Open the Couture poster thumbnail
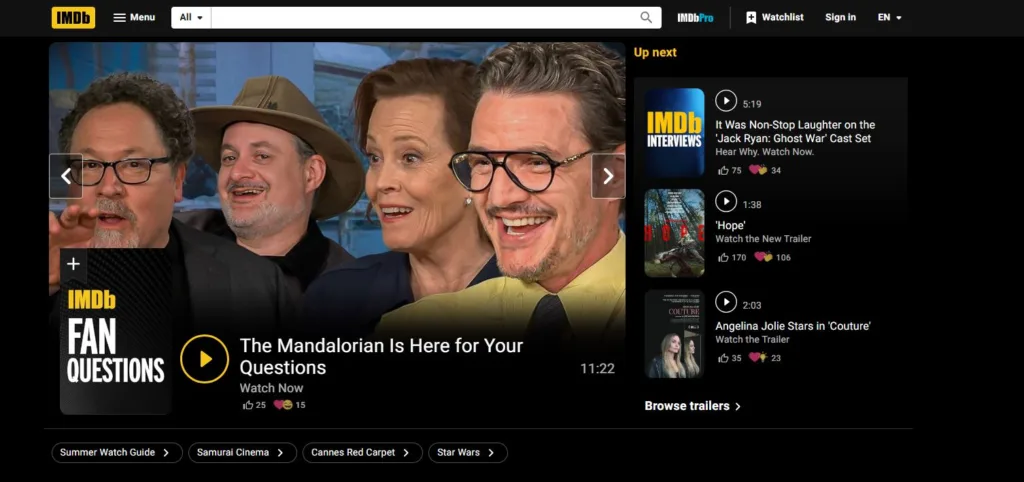This screenshot has height=482, width=1024. 675,334
